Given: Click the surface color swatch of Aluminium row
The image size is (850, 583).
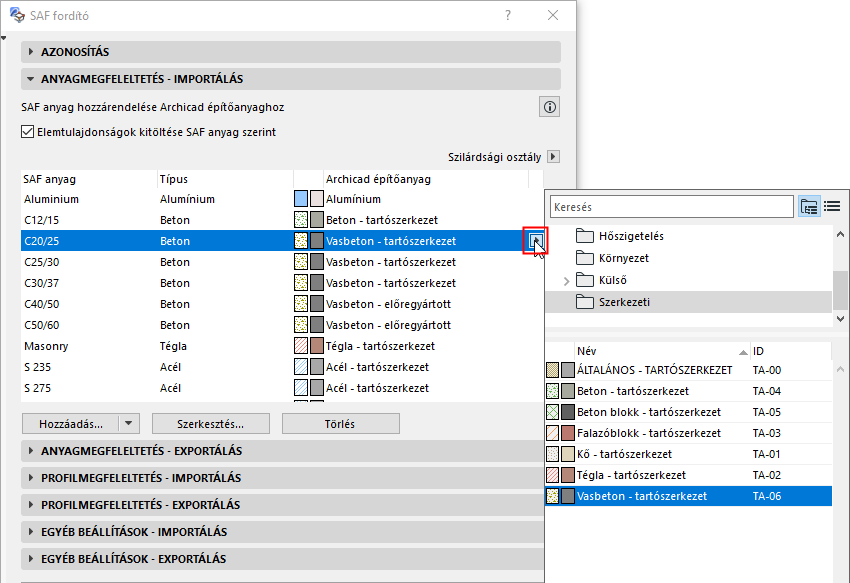Looking at the screenshot, I should (x=317, y=199).
